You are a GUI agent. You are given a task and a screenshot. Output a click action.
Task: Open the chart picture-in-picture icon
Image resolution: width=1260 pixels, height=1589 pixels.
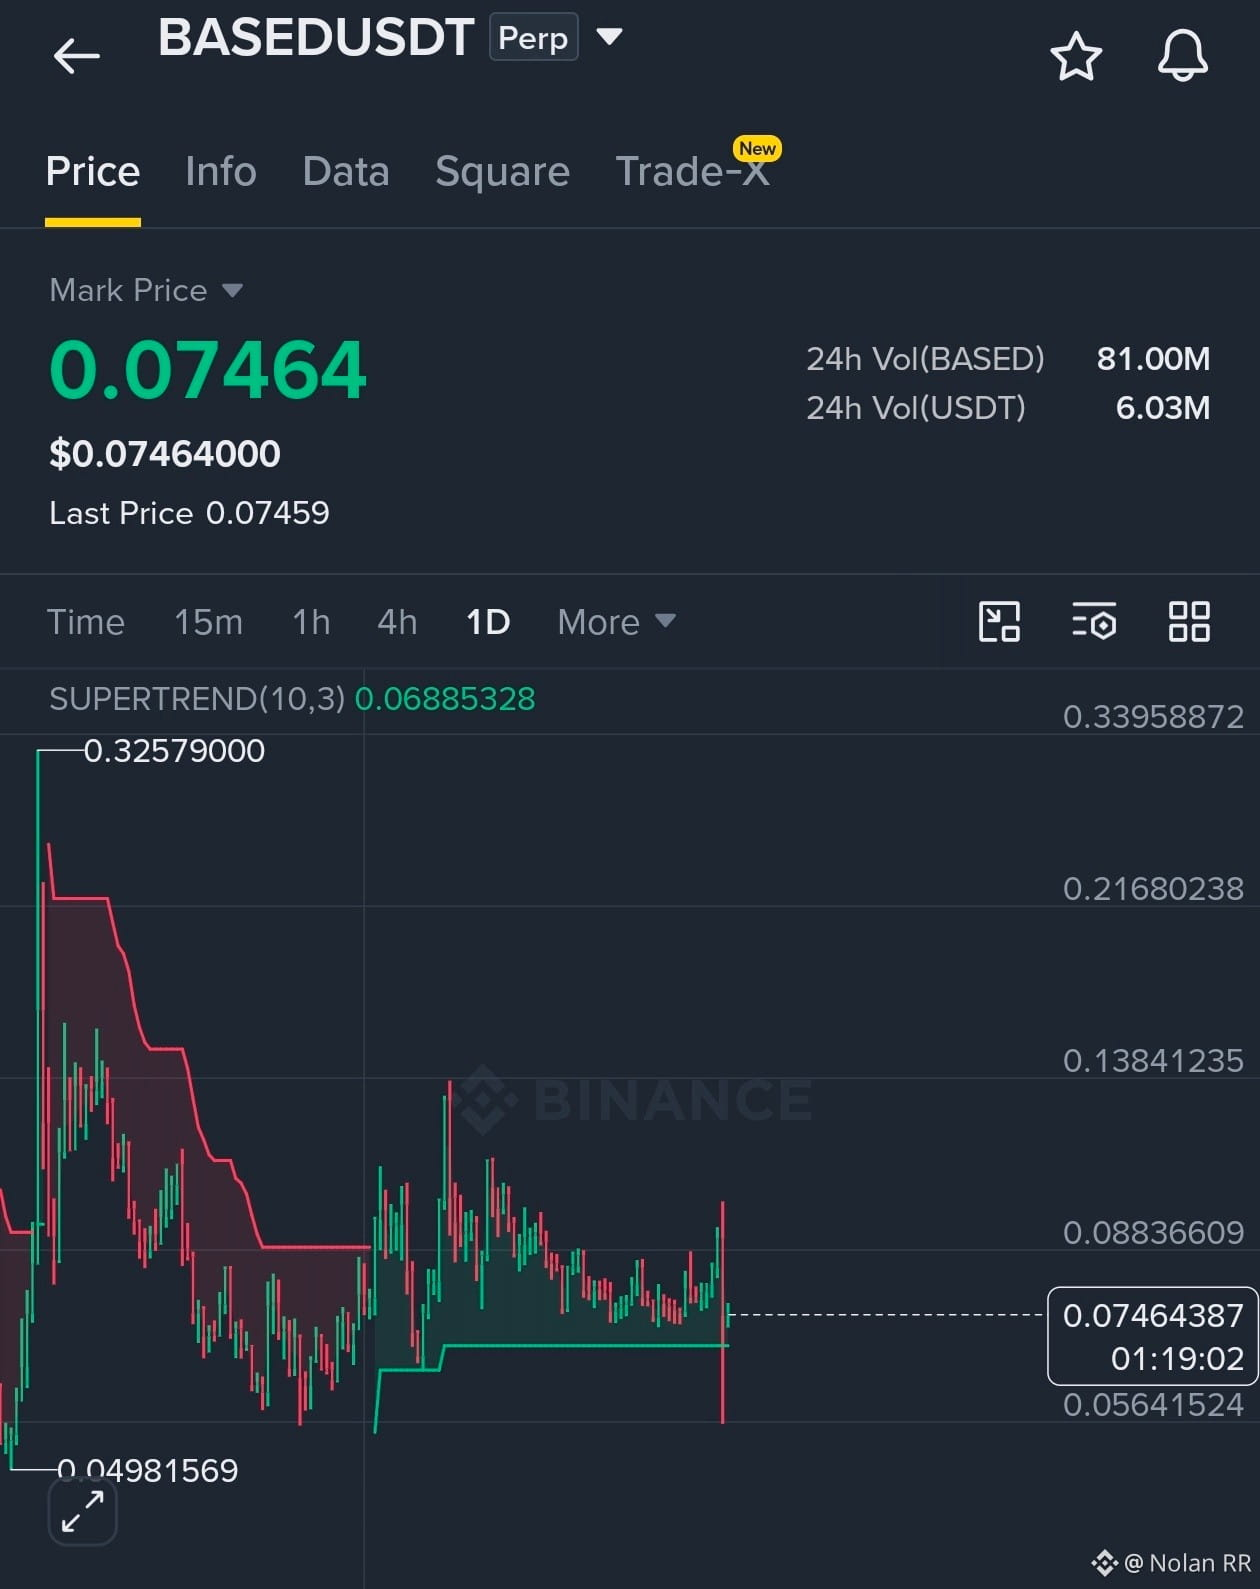pyautogui.click(x=999, y=621)
